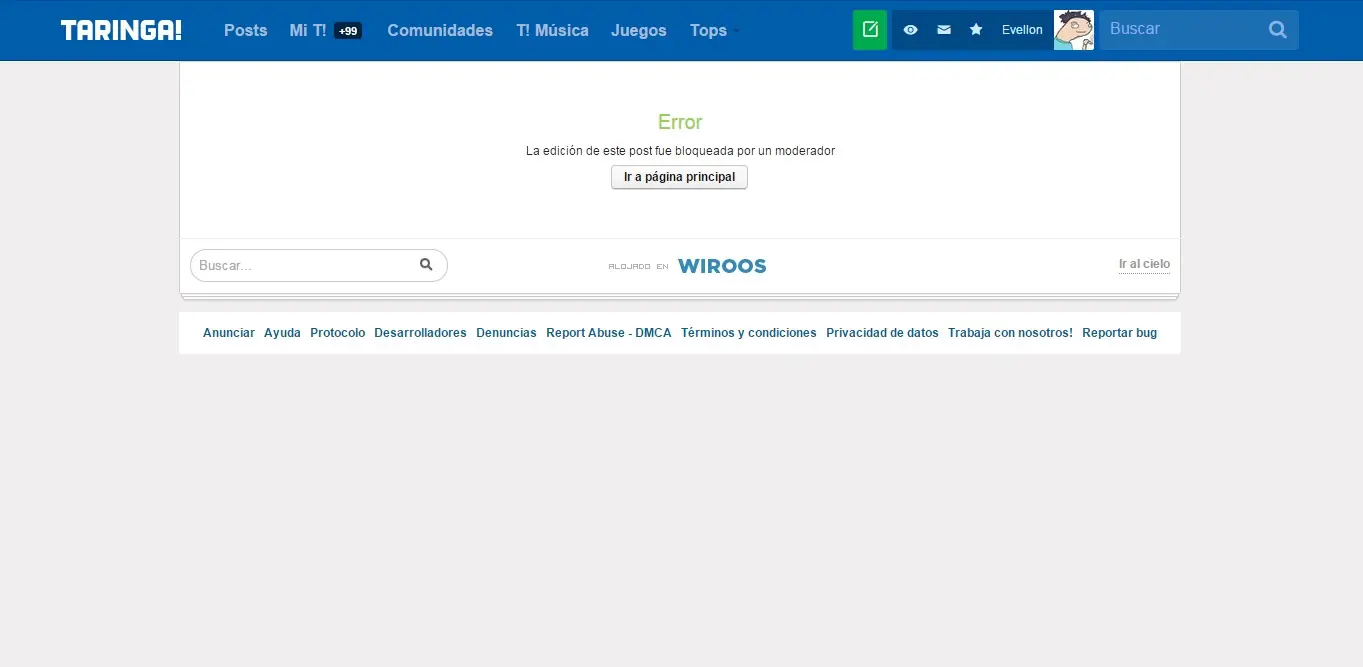Open Evellon's profile avatar

[1073, 30]
